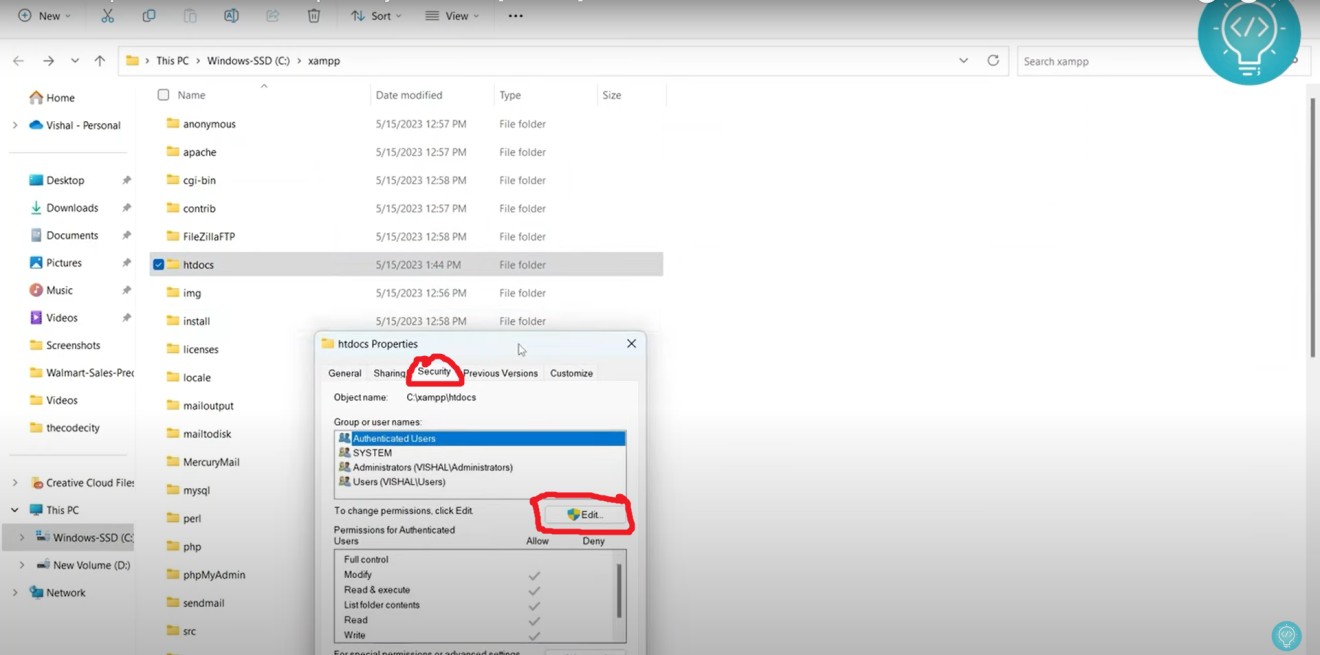
Task: Uncheck the htdocs folder checkbox
Action: pyautogui.click(x=159, y=265)
